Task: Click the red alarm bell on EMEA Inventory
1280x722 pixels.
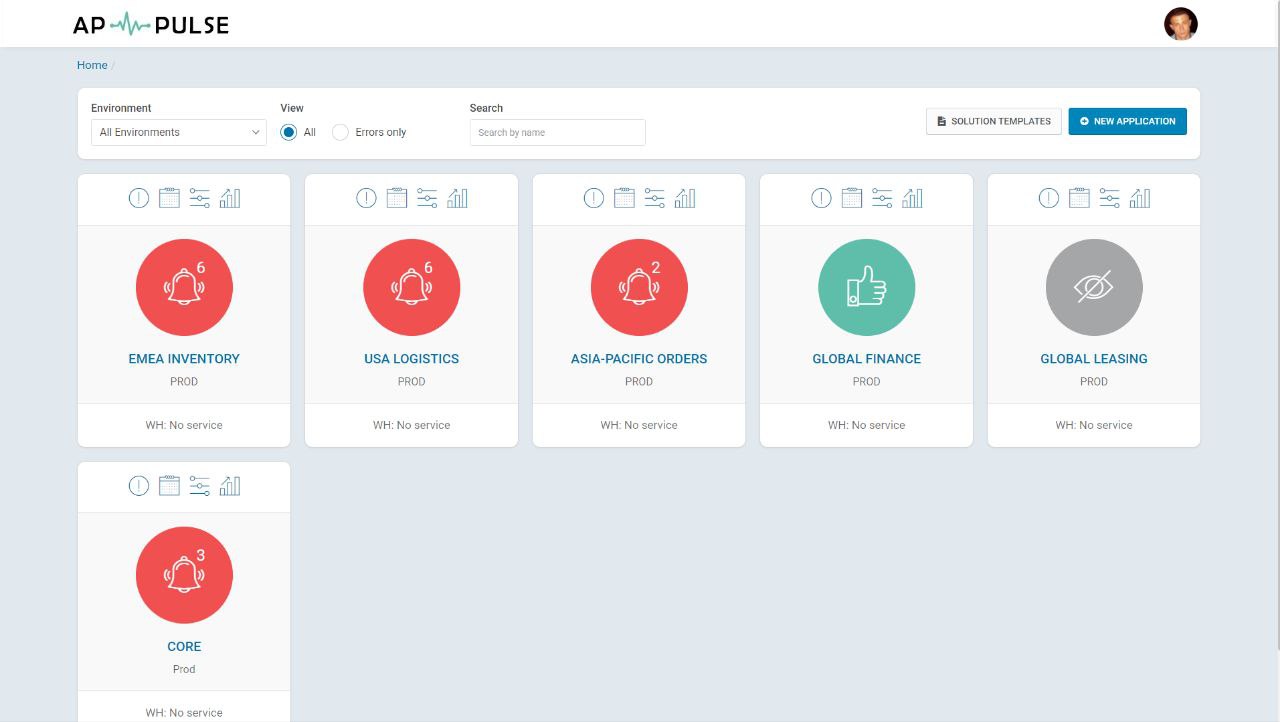Action: (184, 288)
